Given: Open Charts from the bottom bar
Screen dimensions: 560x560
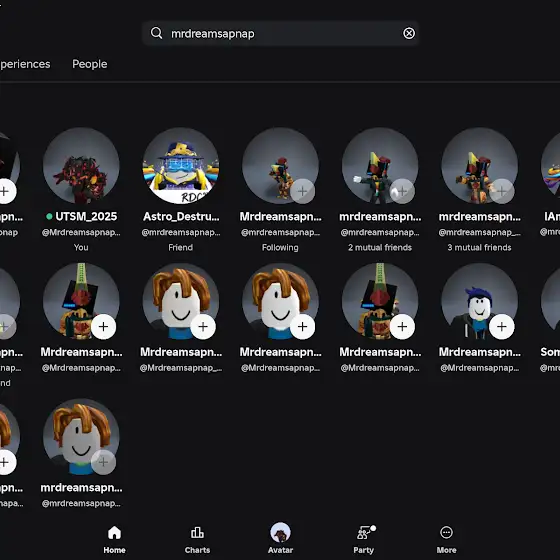Looking at the screenshot, I should [197, 540].
